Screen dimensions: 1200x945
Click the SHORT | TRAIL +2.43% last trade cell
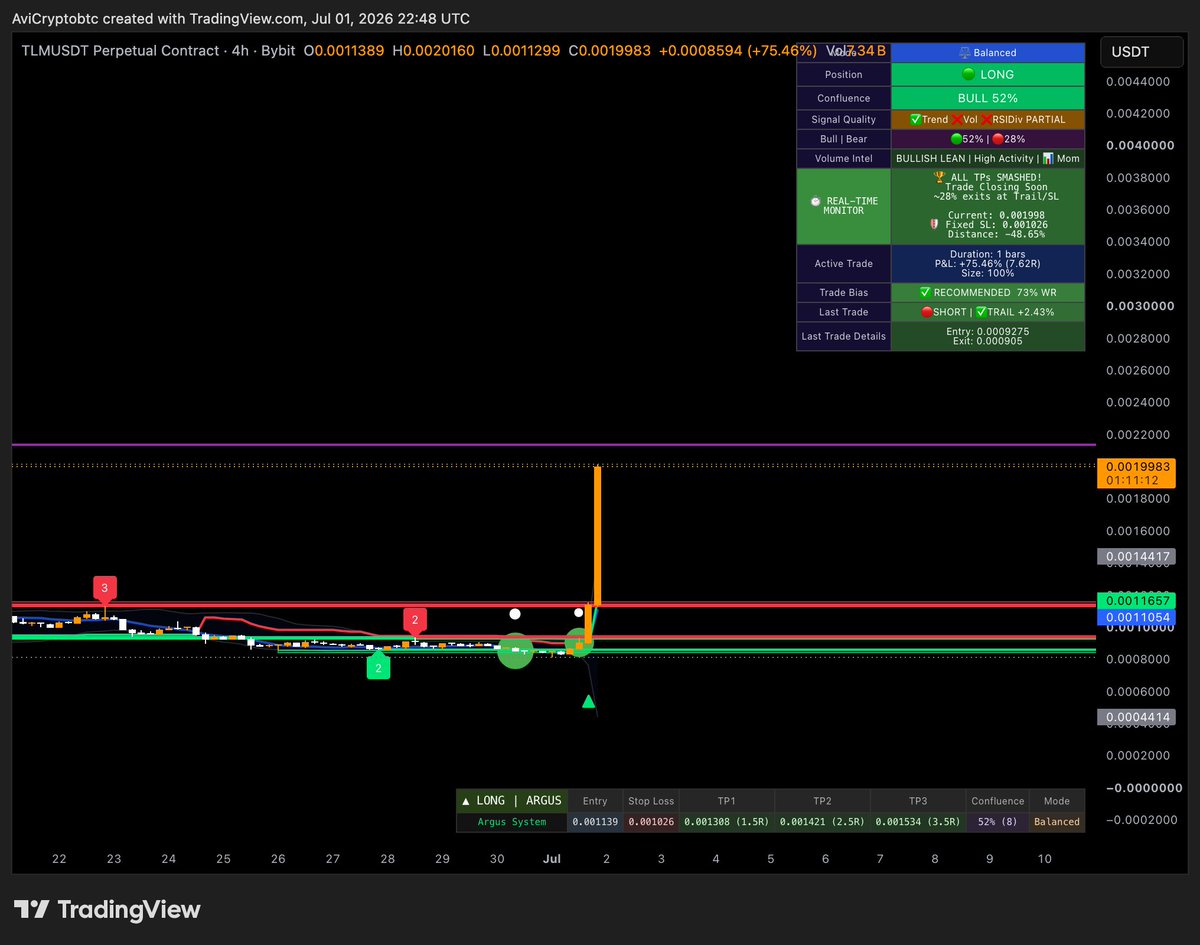[x=987, y=312]
